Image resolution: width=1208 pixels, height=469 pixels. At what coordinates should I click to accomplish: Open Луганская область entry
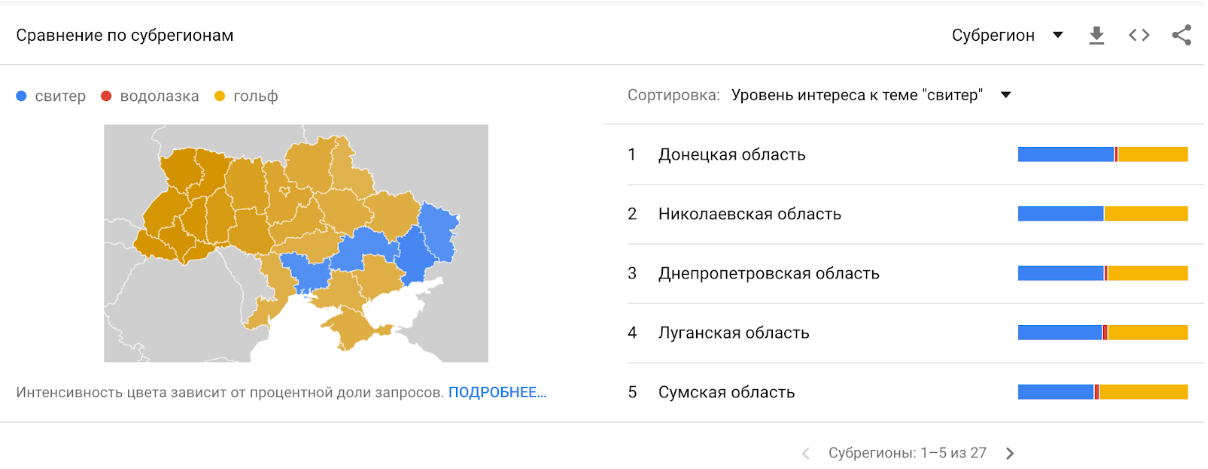(733, 333)
